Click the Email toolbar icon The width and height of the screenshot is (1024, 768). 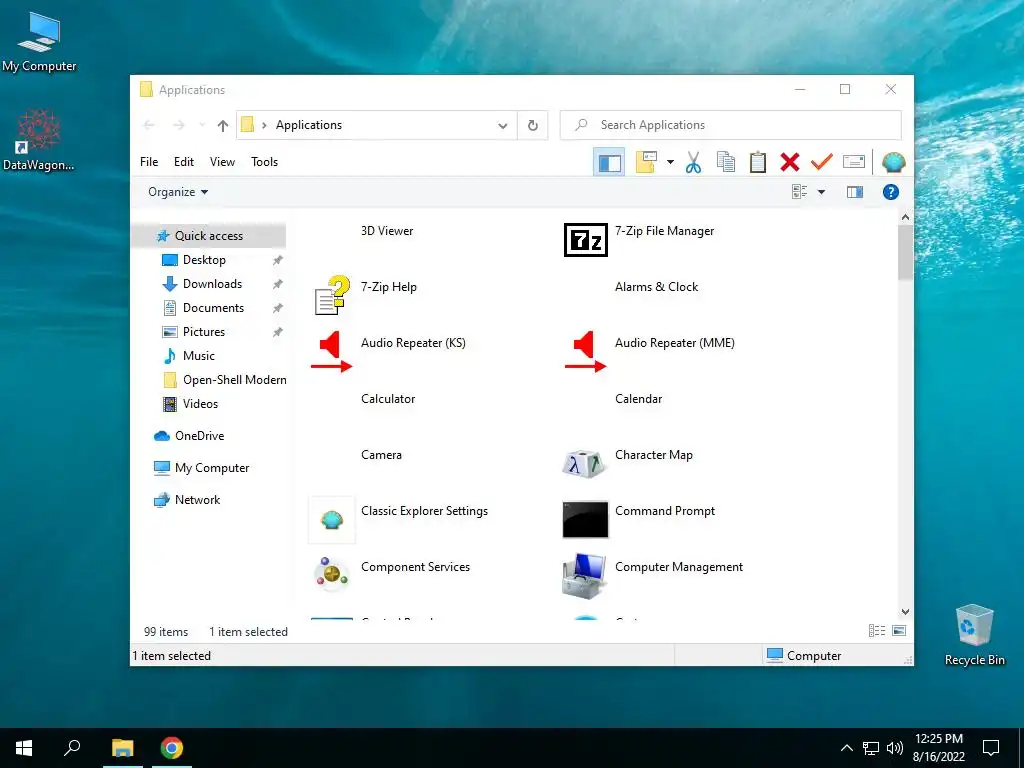854,162
